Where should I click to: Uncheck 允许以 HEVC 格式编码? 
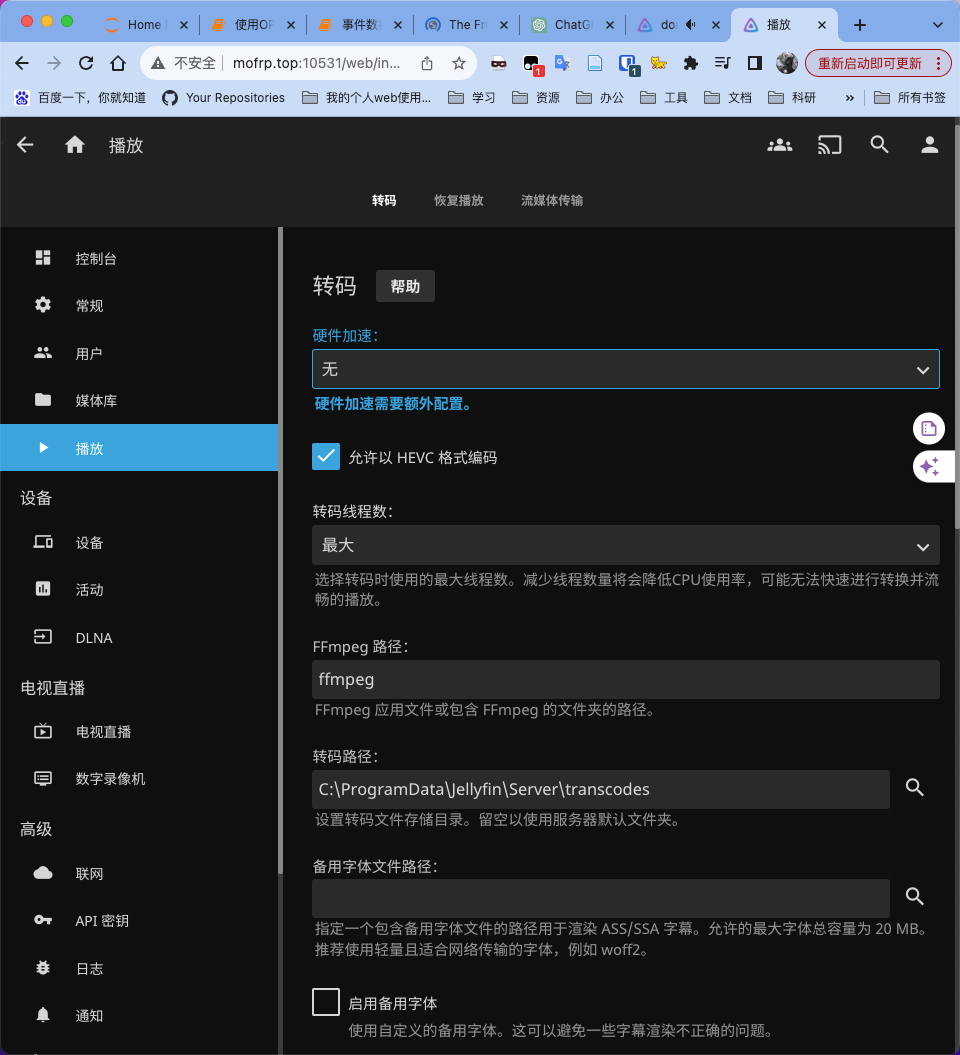point(326,456)
